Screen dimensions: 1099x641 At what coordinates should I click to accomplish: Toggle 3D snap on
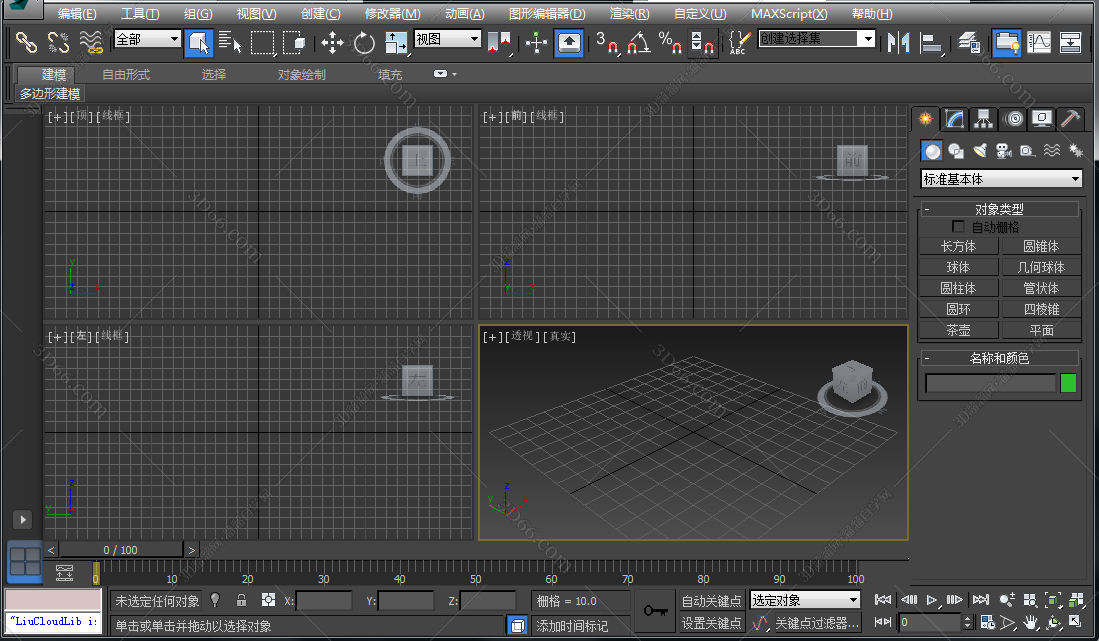point(607,42)
